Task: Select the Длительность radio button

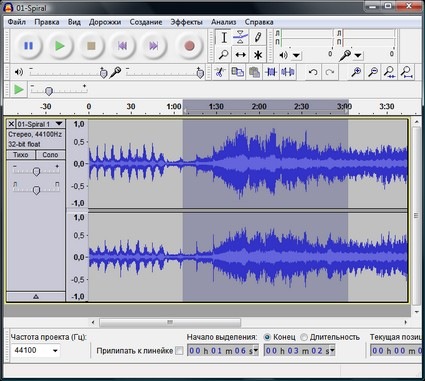Action: (x=304, y=337)
